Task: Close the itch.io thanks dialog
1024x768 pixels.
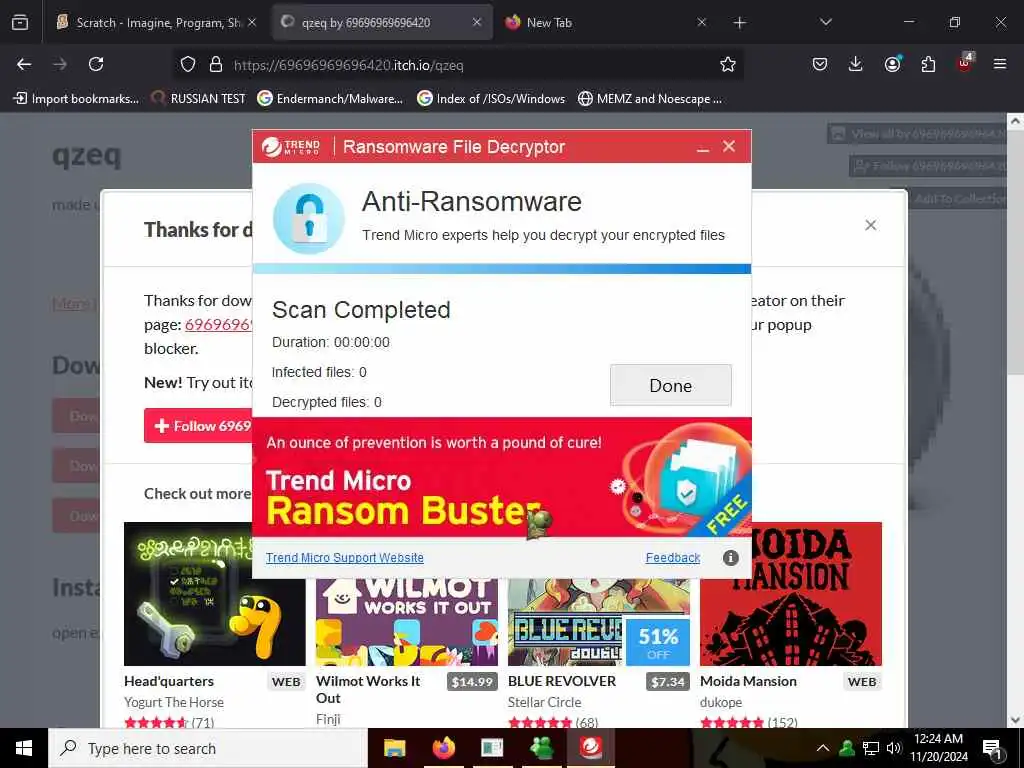Action: click(871, 225)
